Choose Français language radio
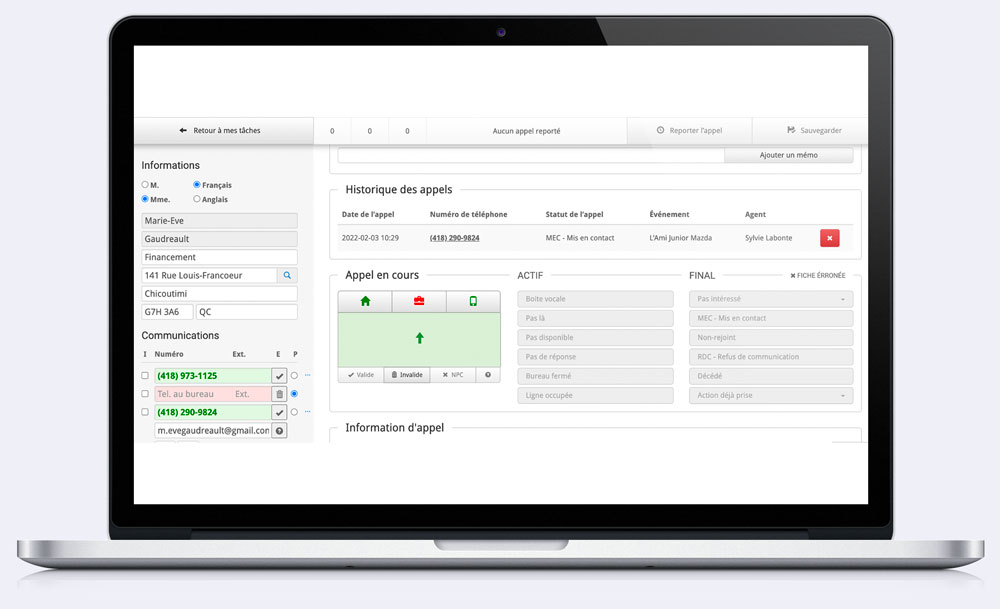The height and width of the screenshot is (609, 1000). click(196, 184)
